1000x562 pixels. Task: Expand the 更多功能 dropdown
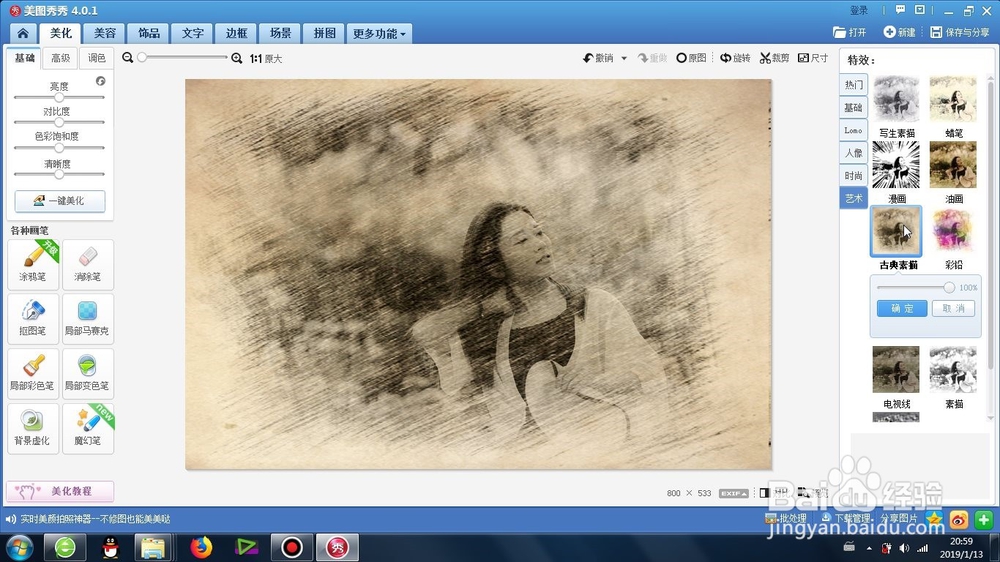coord(379,33)
